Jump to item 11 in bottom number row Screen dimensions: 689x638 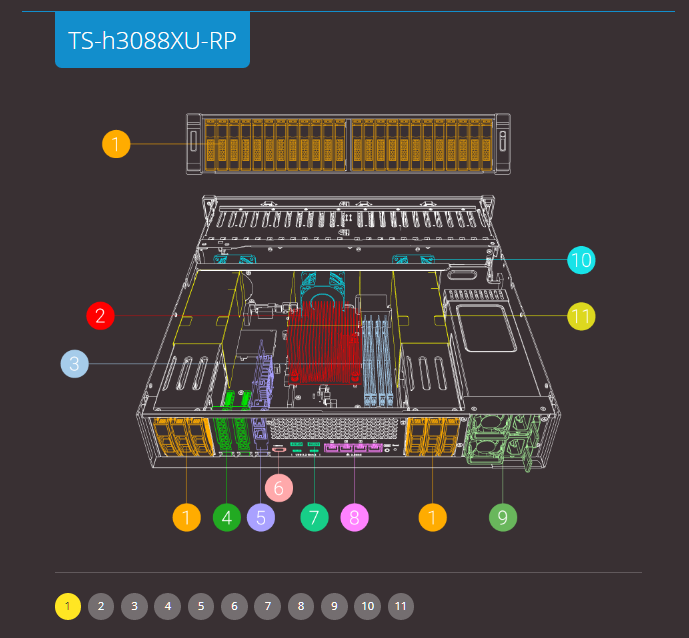401,606
